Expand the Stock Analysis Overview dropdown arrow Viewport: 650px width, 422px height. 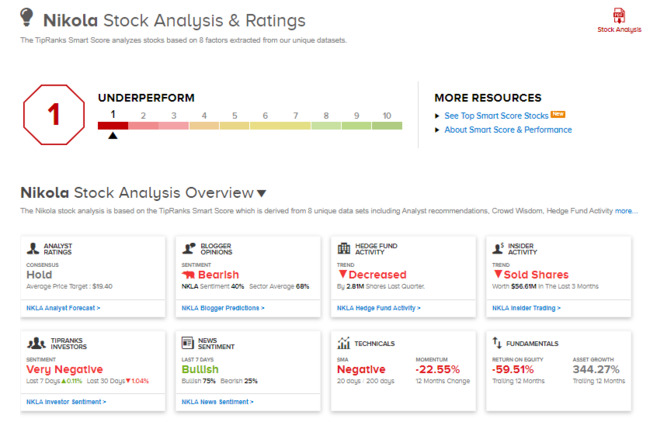[x=262, y=193]
